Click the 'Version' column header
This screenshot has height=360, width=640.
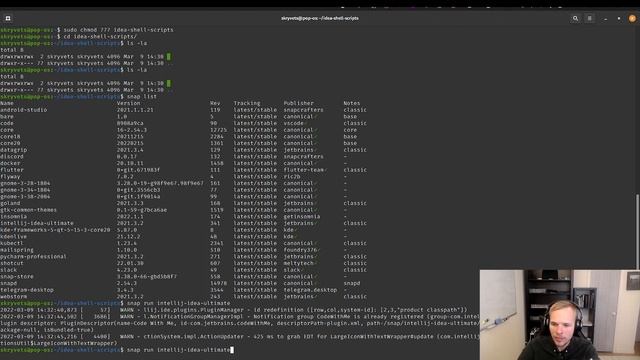pyautogui.click(x=129, y=103)
